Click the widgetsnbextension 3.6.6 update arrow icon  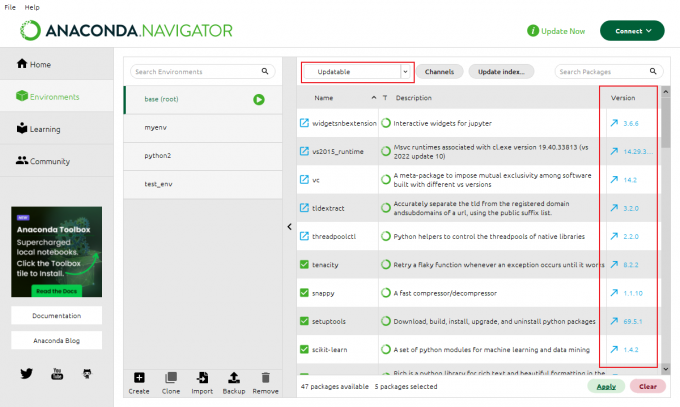click(614, 123)
